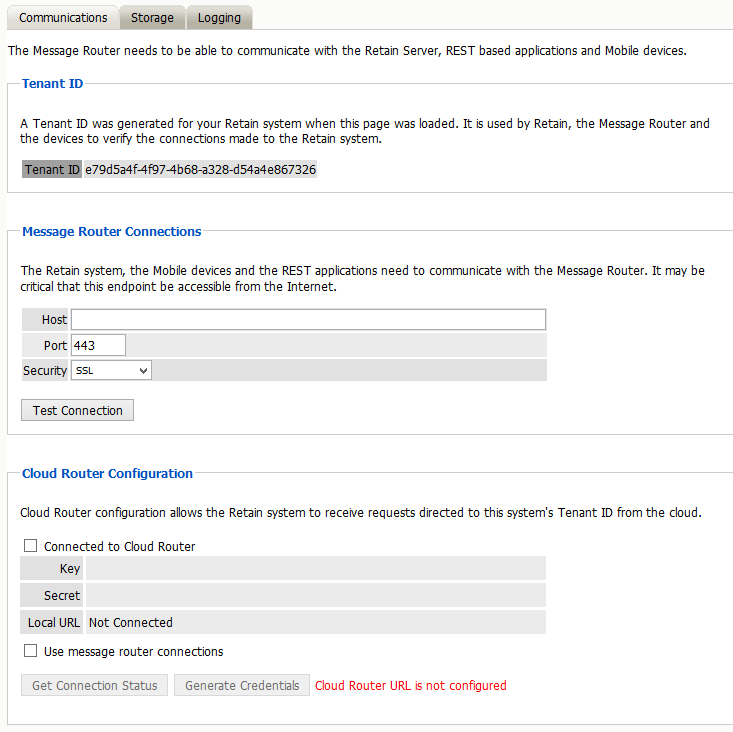This screenshot has height=732, width=733.
Task: Select the Communications tab
Action: tap(63, 18)
